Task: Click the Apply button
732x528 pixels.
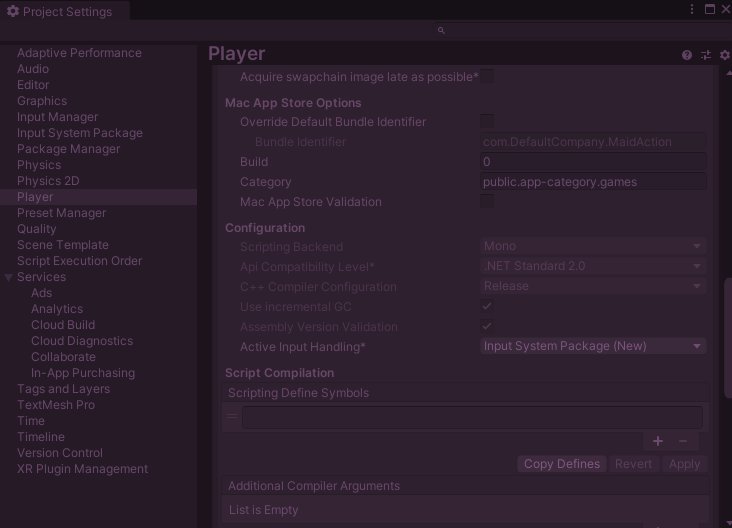Action: click(684, 464)
